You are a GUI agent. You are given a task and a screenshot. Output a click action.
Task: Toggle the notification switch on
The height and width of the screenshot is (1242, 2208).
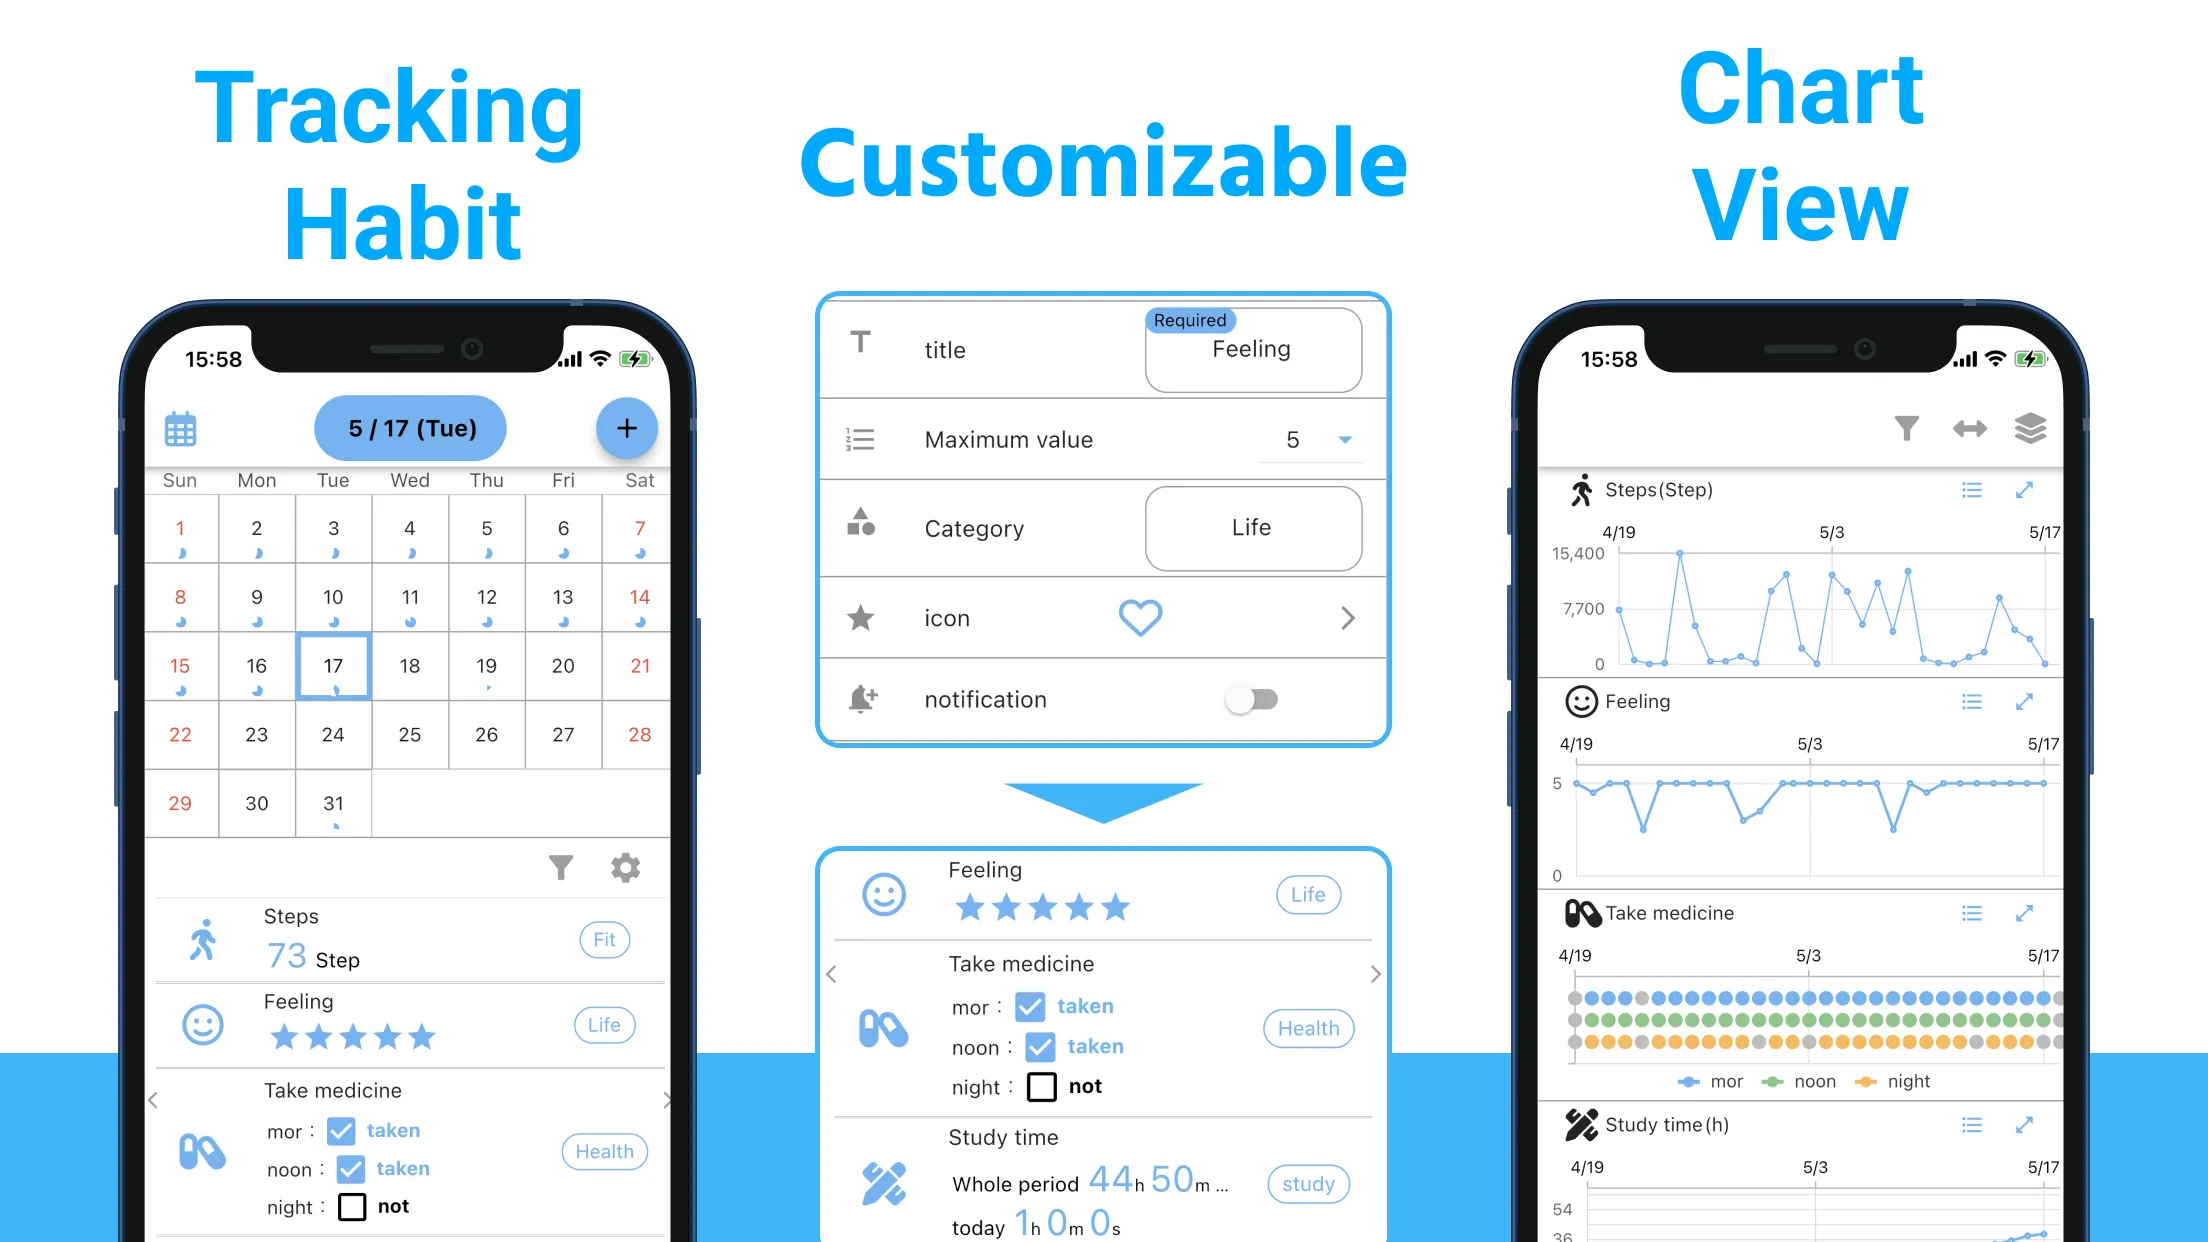1256,698
